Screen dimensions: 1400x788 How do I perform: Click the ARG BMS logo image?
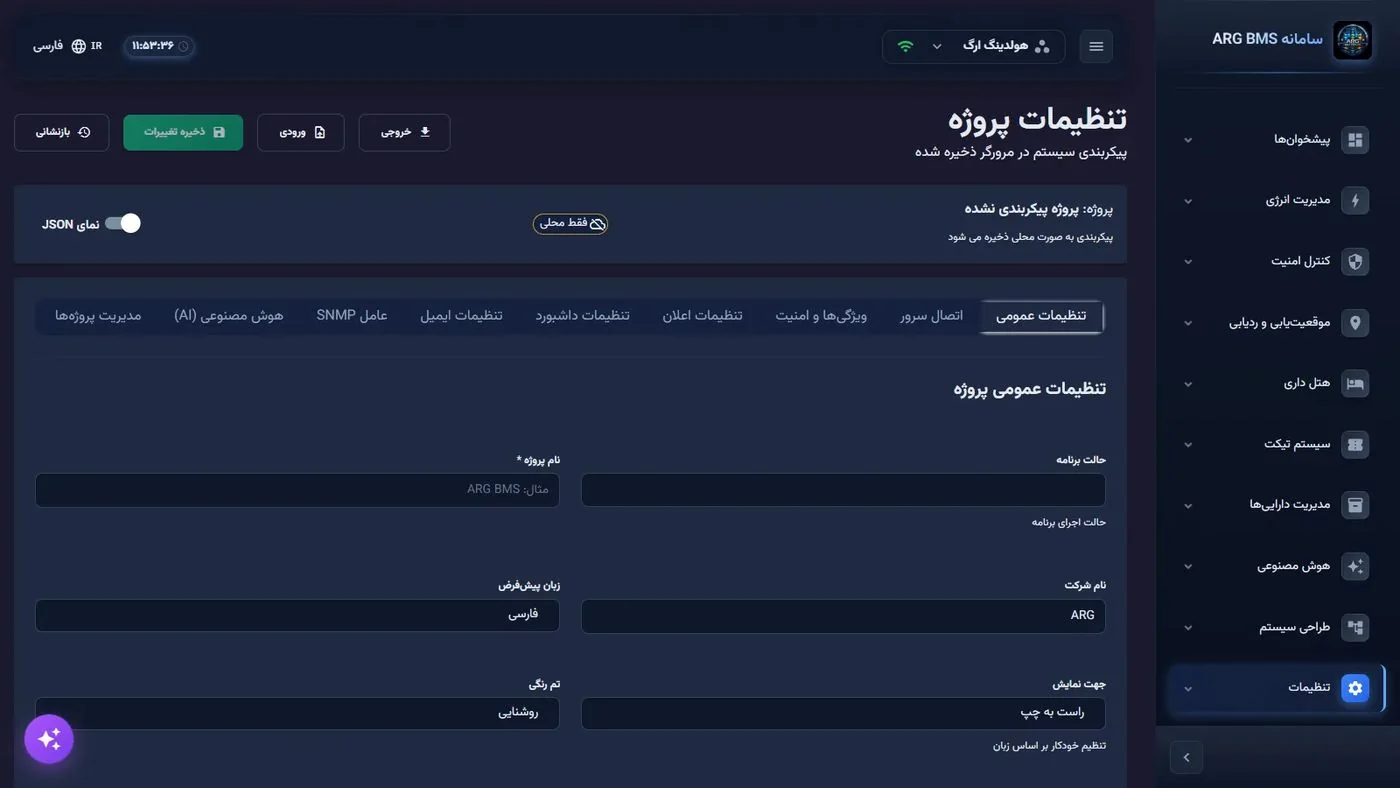tap(1352, 41)
